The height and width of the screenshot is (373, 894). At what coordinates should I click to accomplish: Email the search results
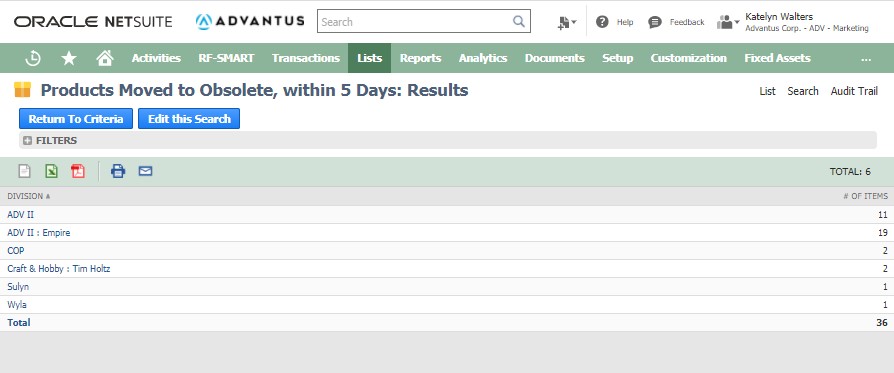(x=145, y=171)
